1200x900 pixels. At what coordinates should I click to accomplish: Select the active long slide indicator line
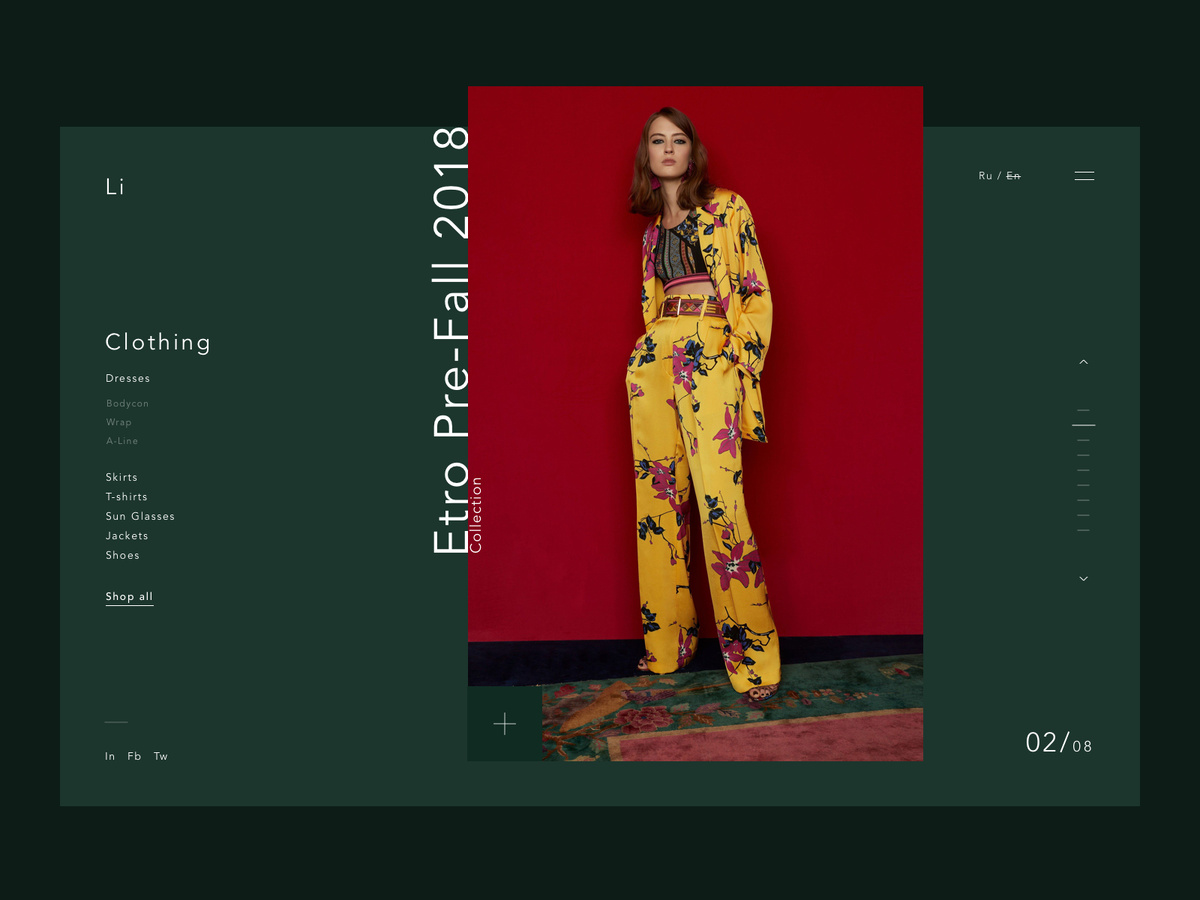coord(1084,425)
